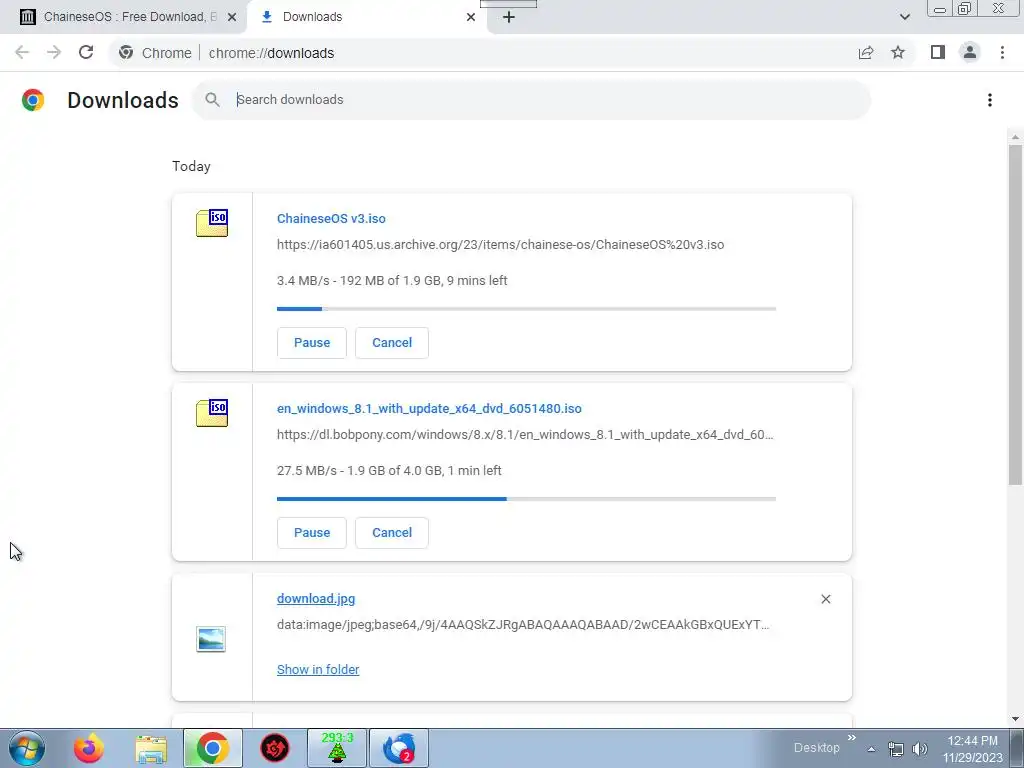The height and width of the screenshot is (768, 1024).
Task: Open the Chrome three-dot browser menu
Action: [1002, 52]
